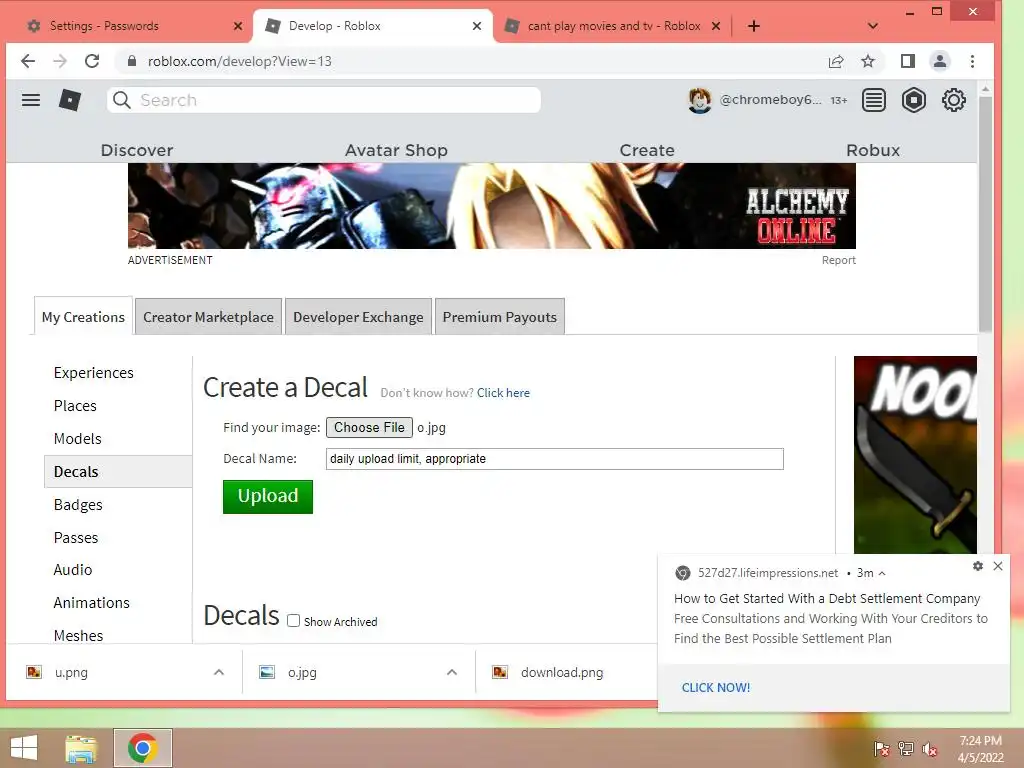Select Models in the sidebar

[x=78, y=439]
